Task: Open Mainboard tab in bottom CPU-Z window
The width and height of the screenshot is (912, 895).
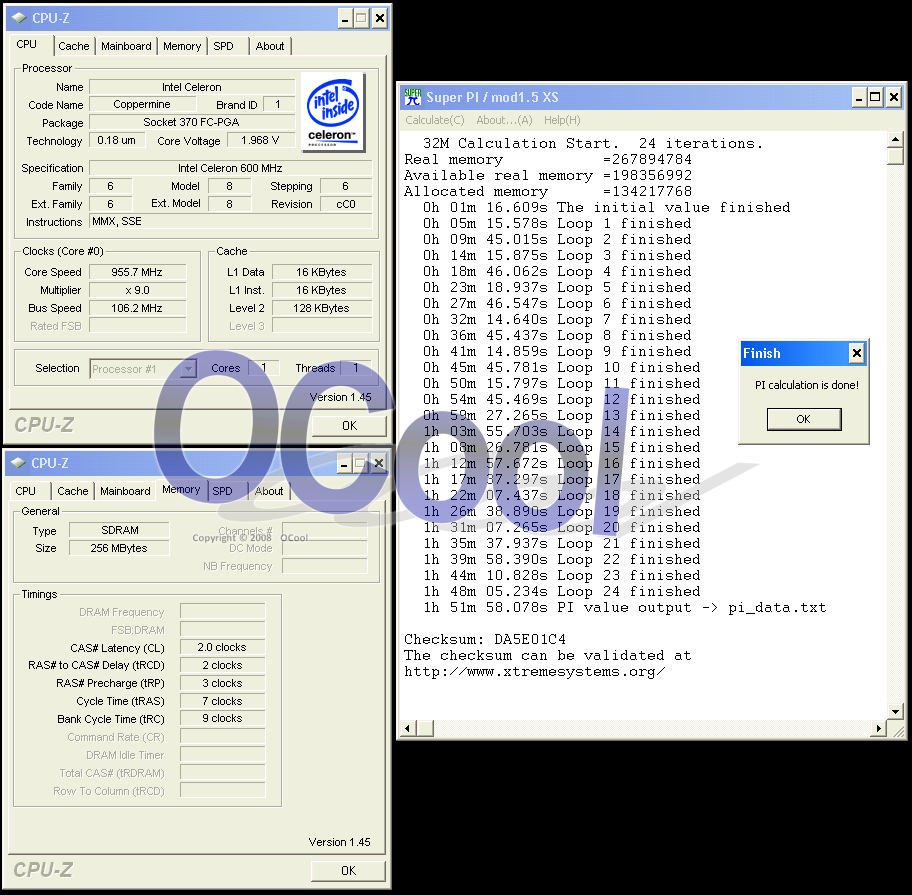Action: click(x=125, y=491)
